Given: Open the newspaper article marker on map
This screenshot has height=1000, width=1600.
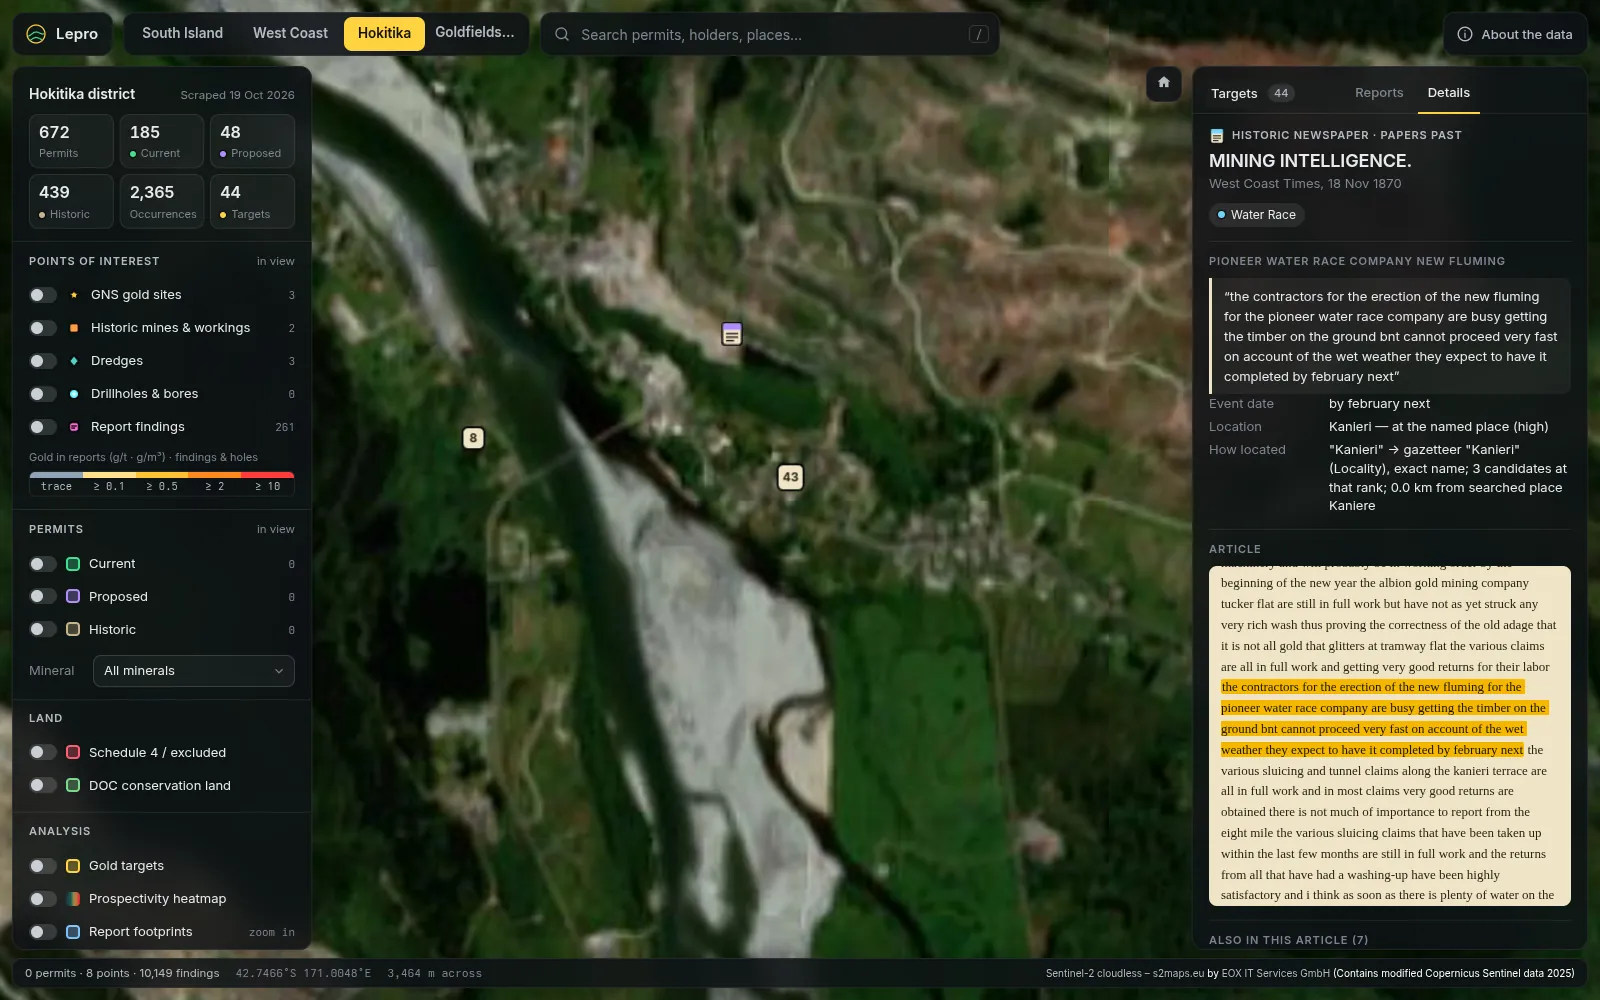Looking at the screenshot, I should point(732,334).
